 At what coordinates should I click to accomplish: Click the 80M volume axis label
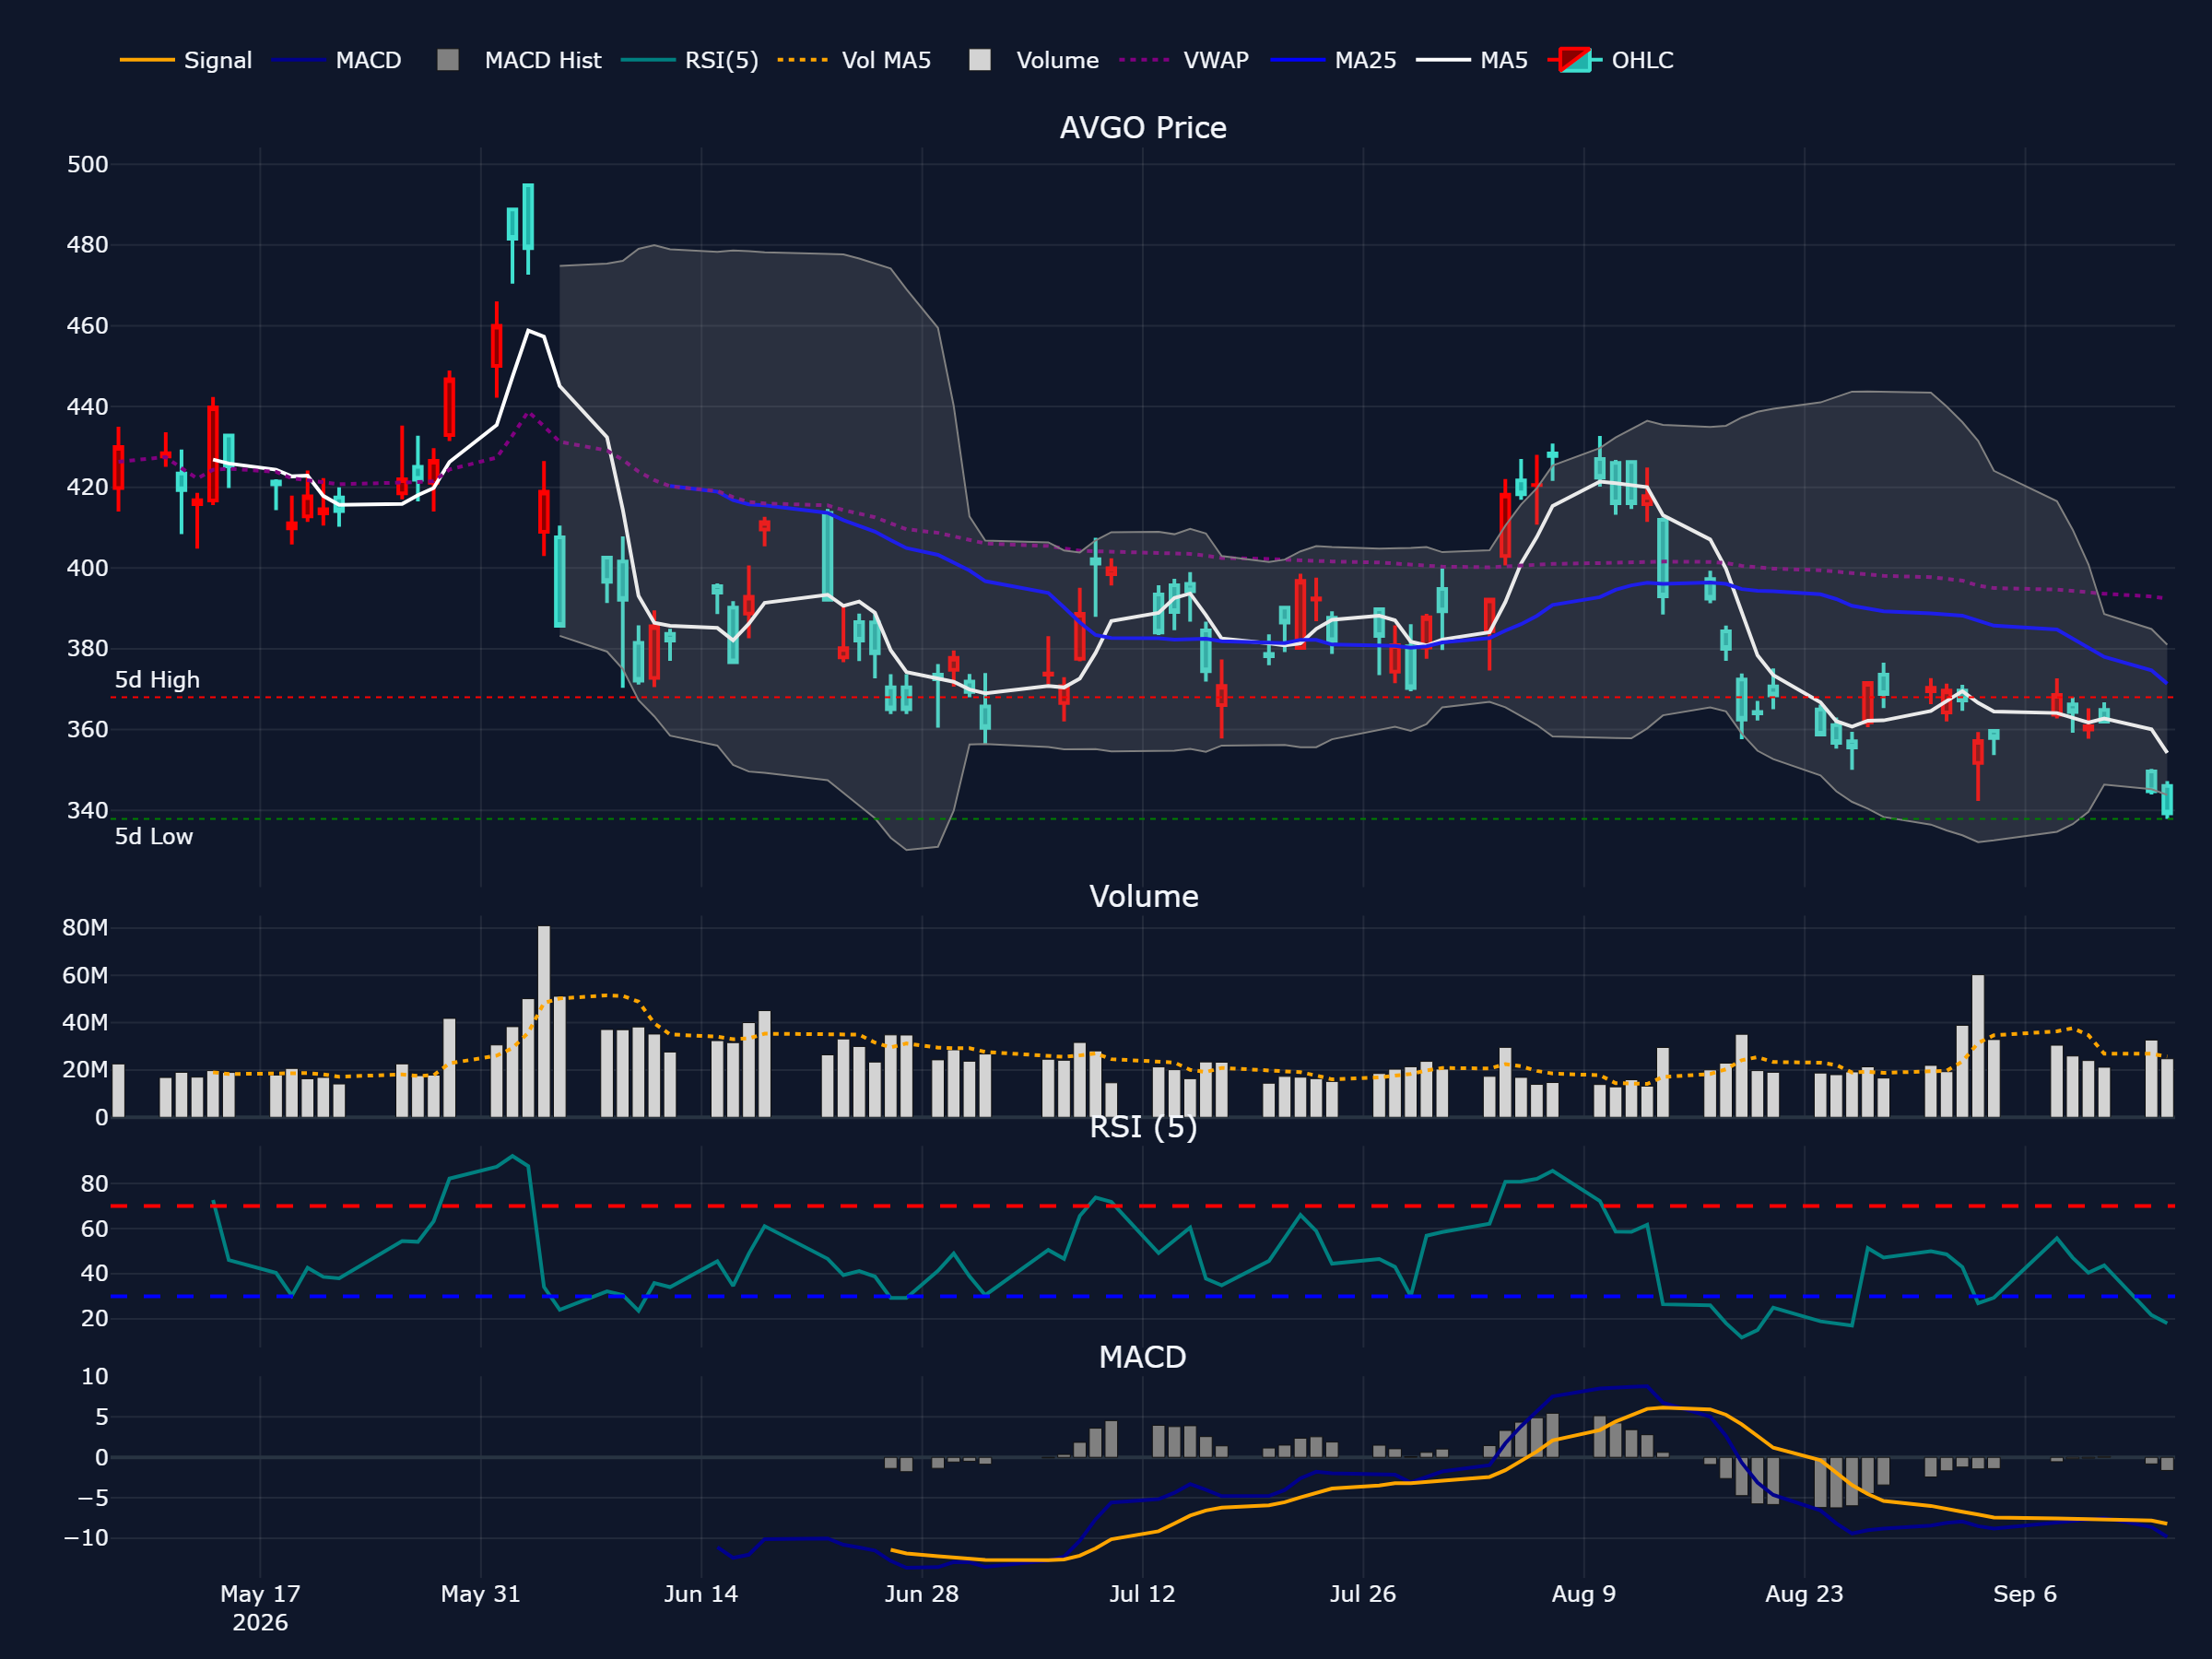coord(85,928)
